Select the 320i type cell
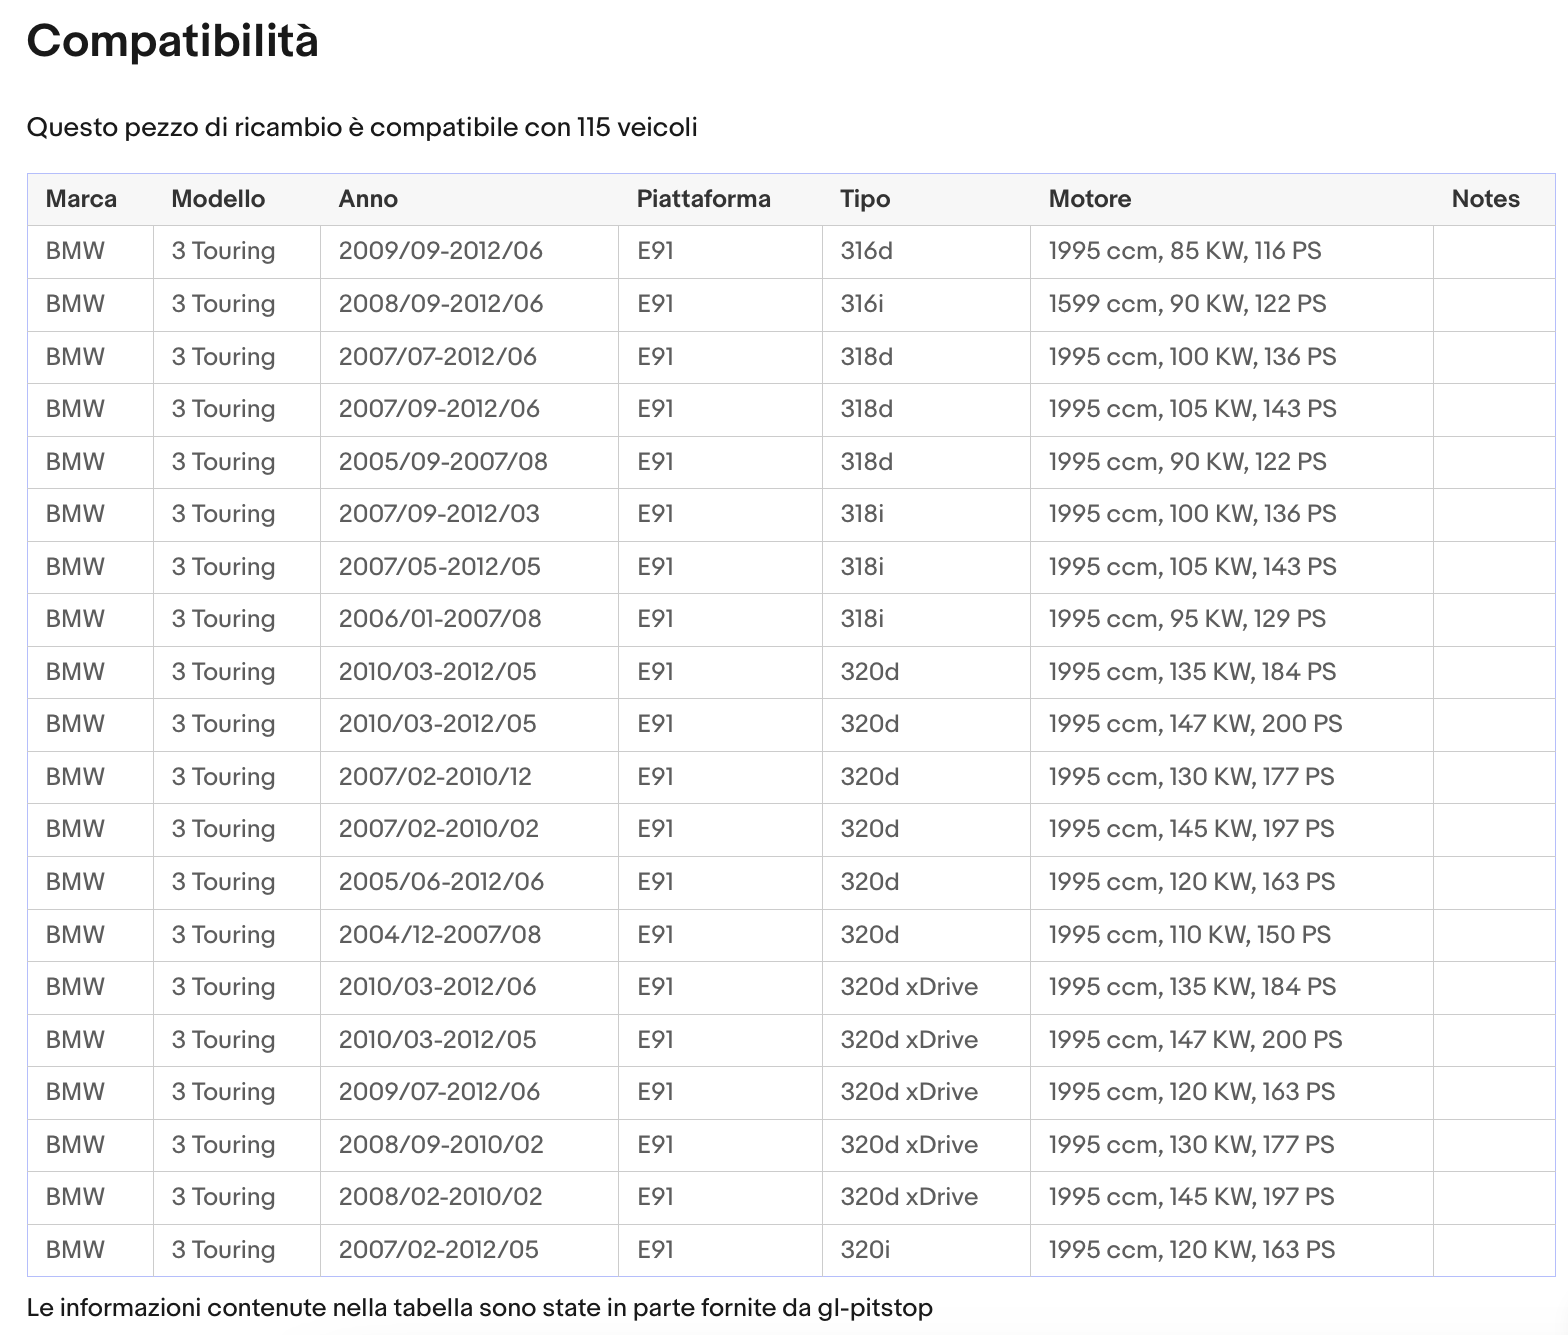1568x1335 pixels. coord(926,1250)
